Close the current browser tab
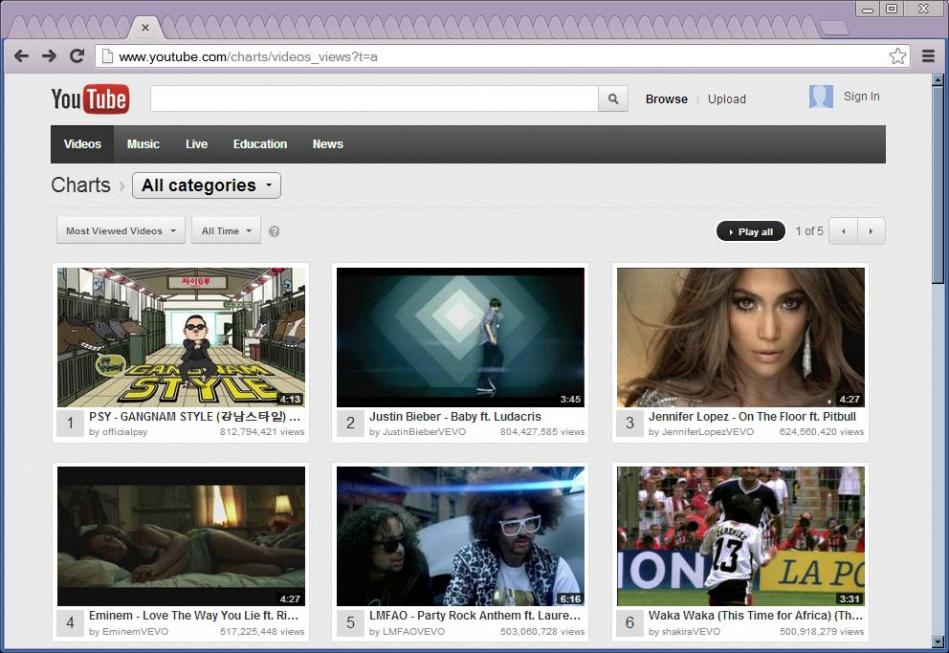Viewport: 949px width, 653px height. click(x=145, y=27)
